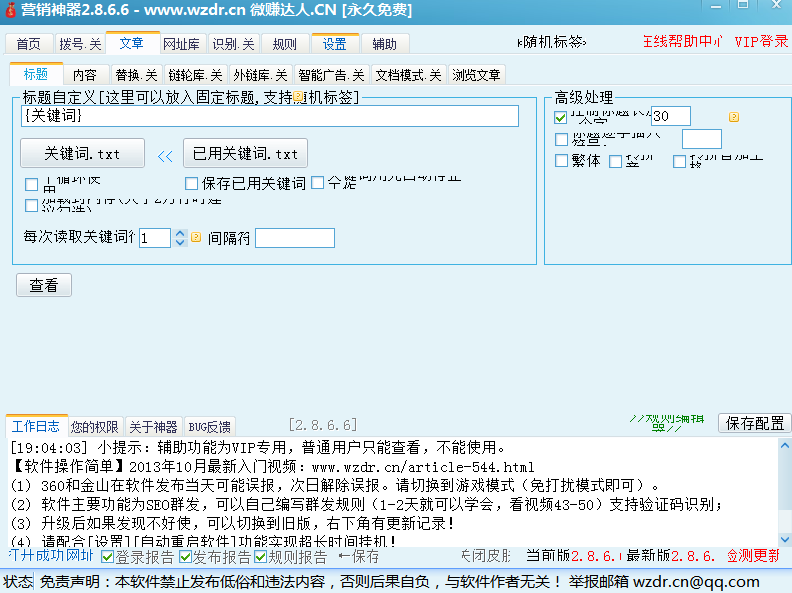Click the log panel's scroll down arrow
Image resolution: width=792 pixels, height=593 pixels.
[784, 539]
